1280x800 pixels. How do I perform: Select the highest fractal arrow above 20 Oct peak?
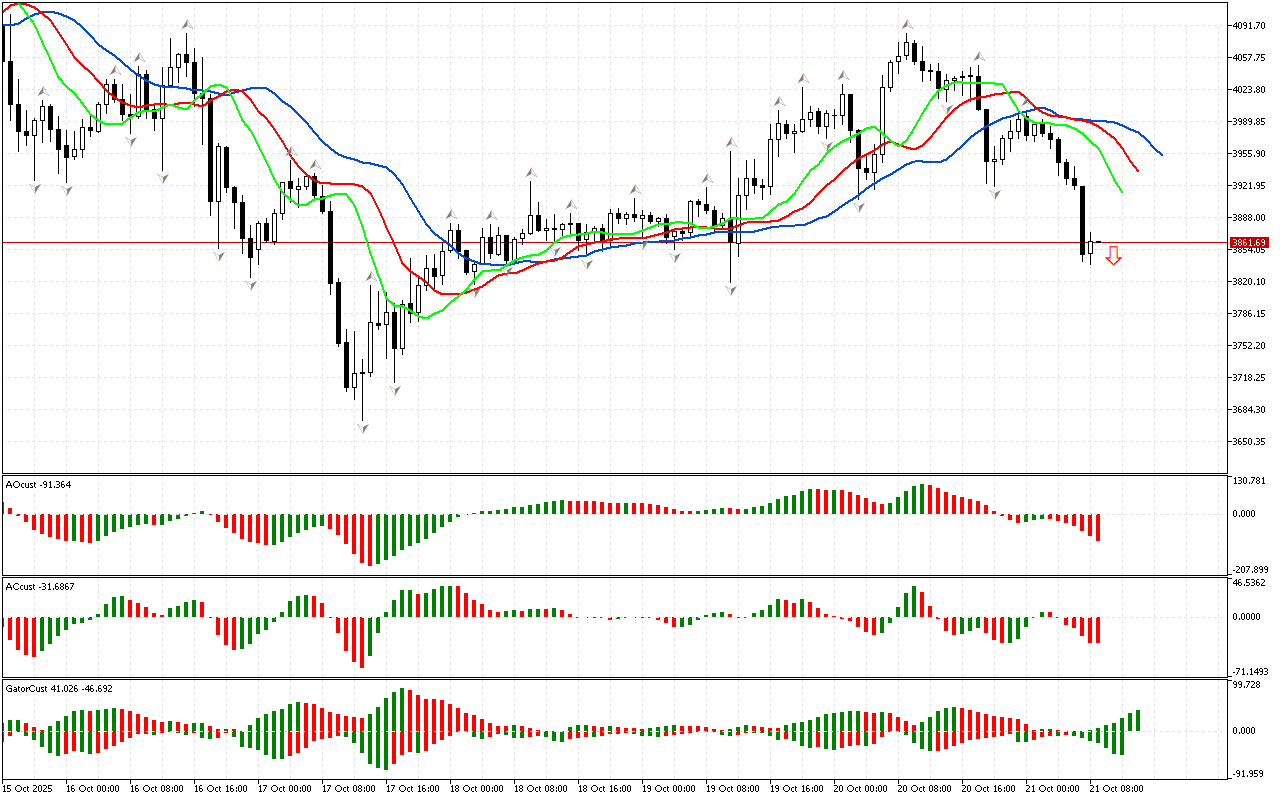coord(907,24)
